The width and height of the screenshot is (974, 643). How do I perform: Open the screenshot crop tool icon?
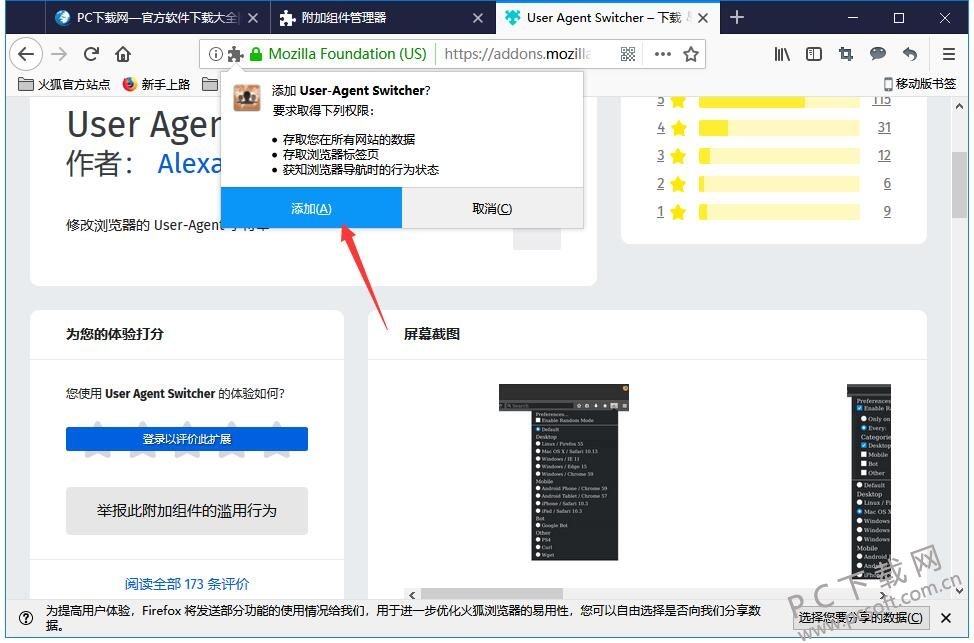click(845, 55)
